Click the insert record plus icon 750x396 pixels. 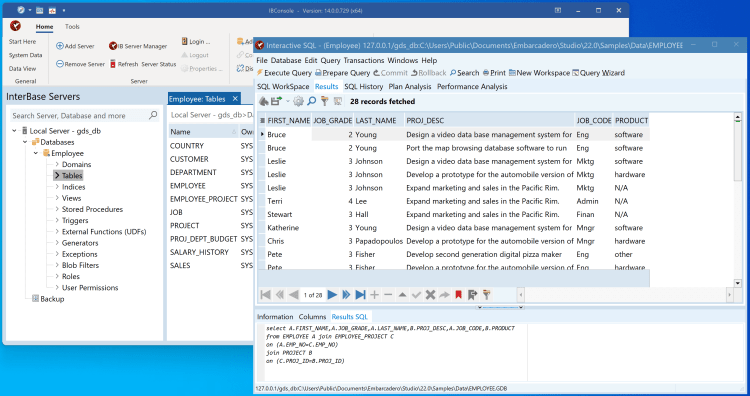point(374,295)
